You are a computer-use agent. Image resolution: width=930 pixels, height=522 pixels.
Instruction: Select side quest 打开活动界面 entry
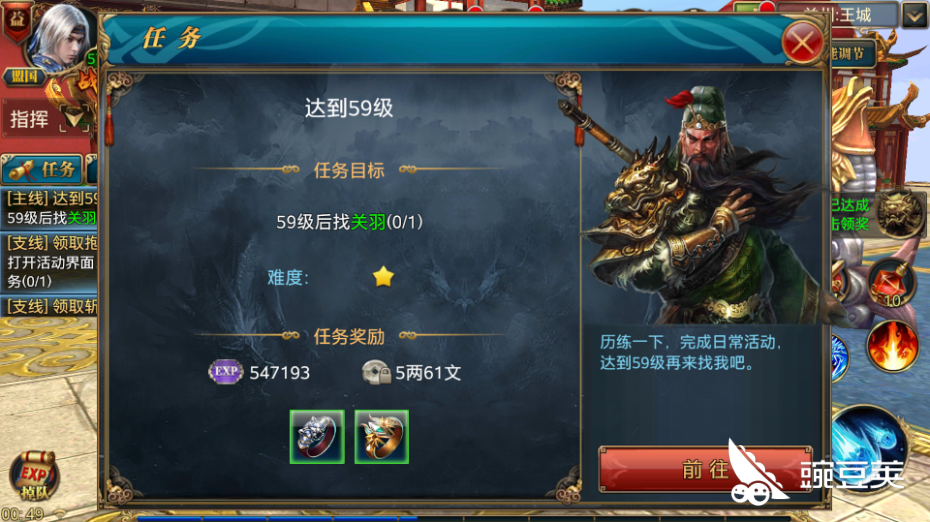50,262
